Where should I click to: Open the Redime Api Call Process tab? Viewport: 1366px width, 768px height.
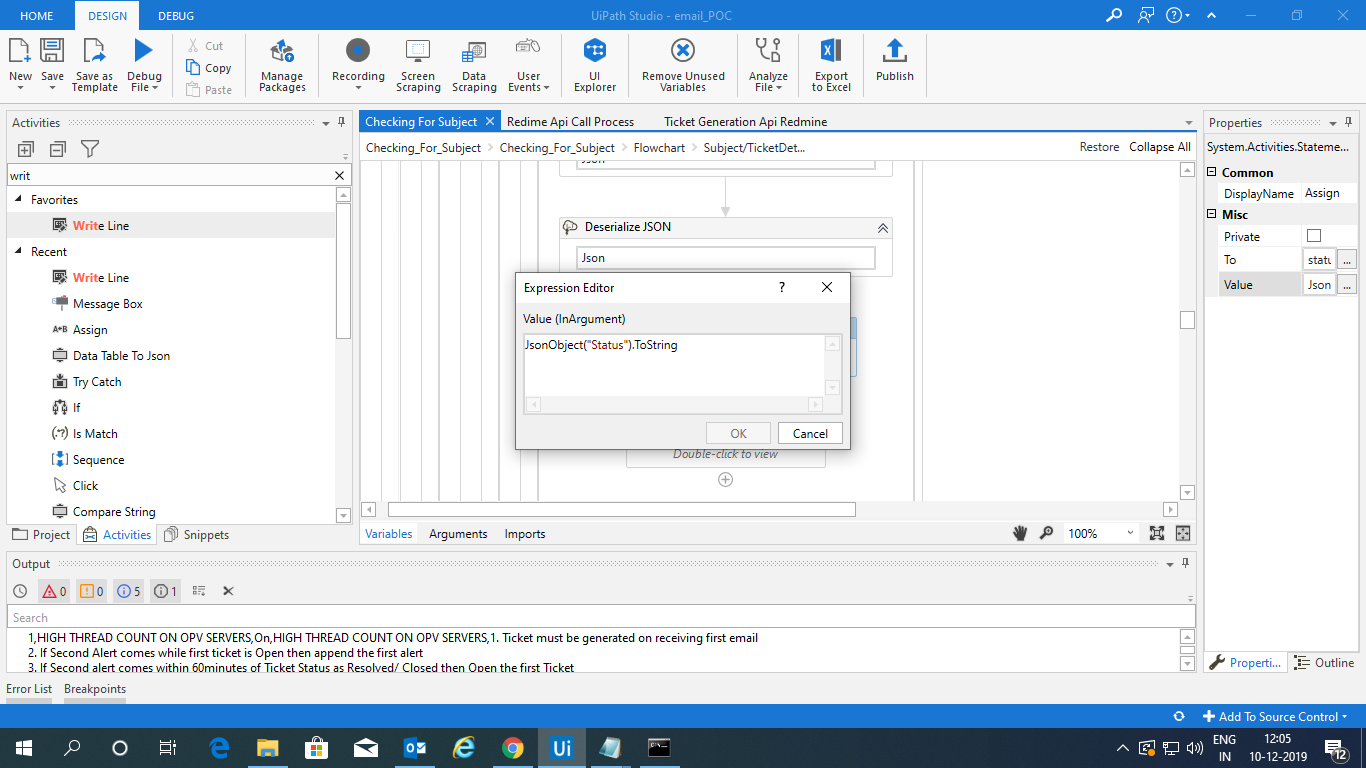[x=570, y=122]
